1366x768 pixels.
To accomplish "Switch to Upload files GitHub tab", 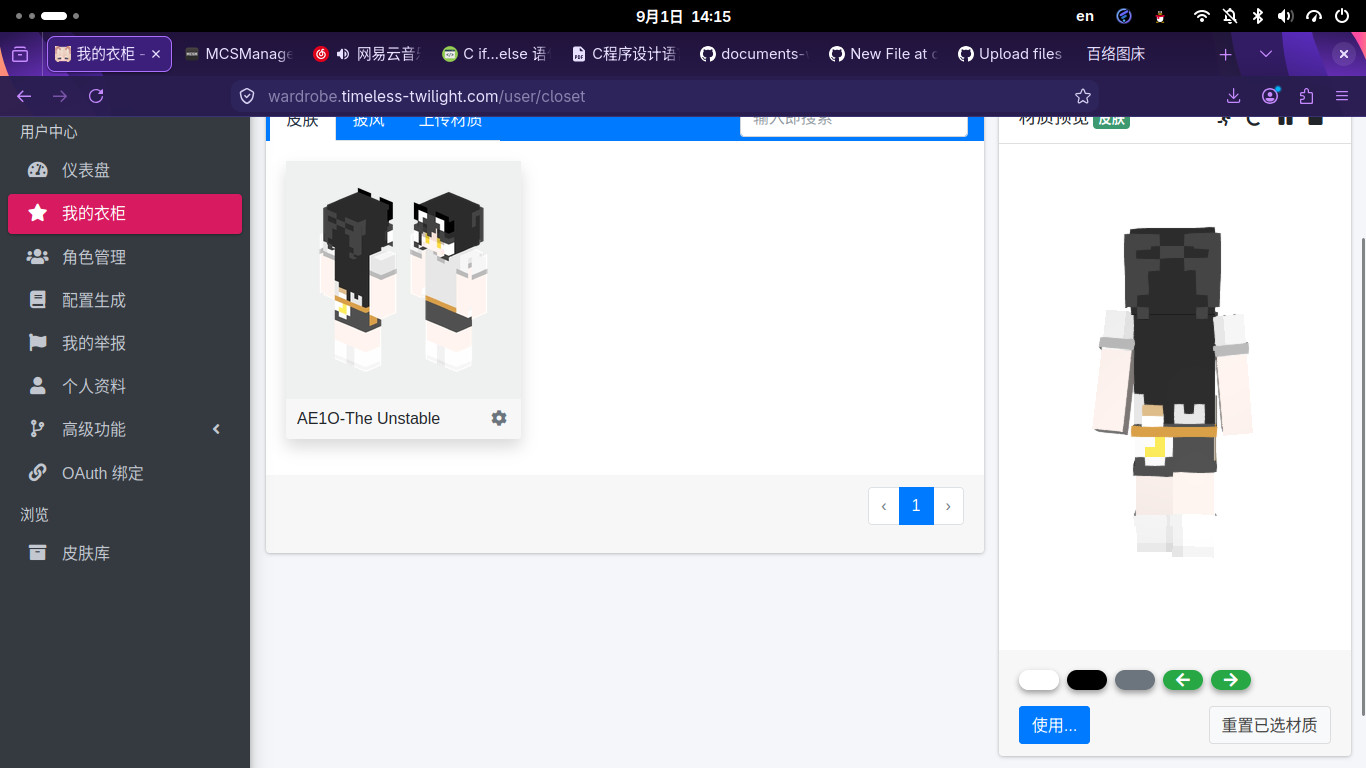I will [1010, 54].
